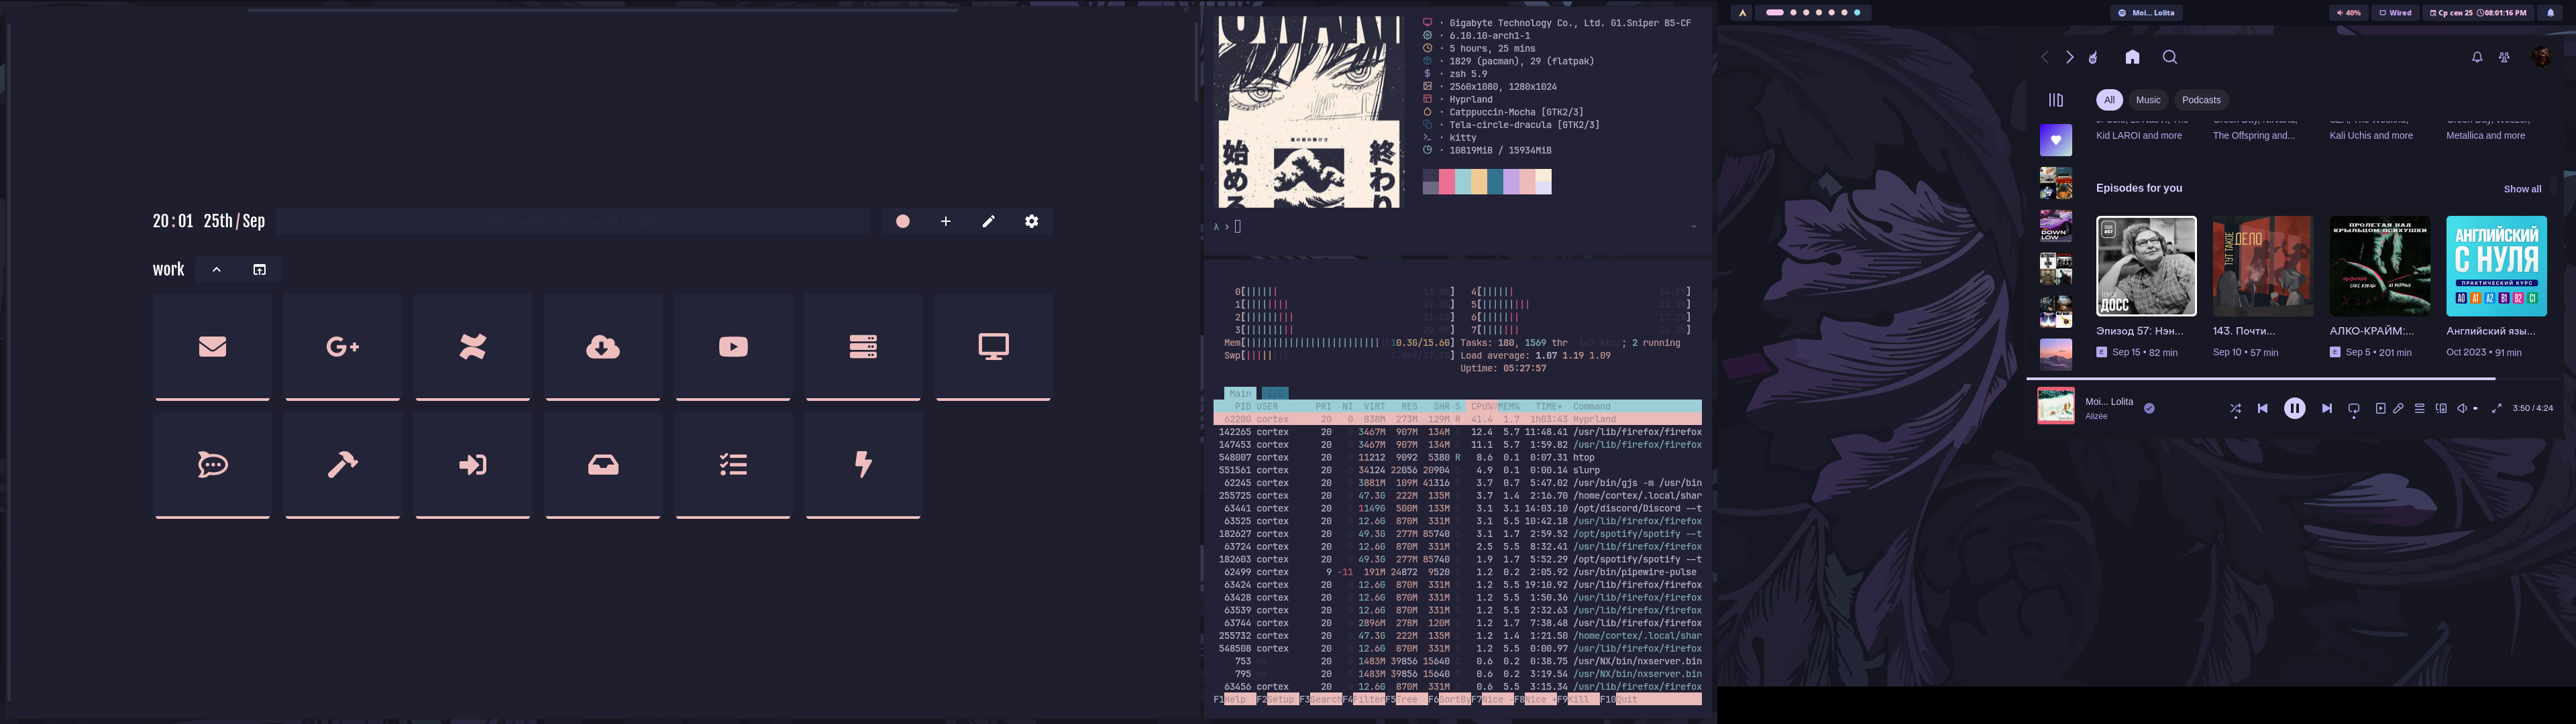Open Английский язык episode cover
Screen dimensions: 2576x724
coord(2496,266)
